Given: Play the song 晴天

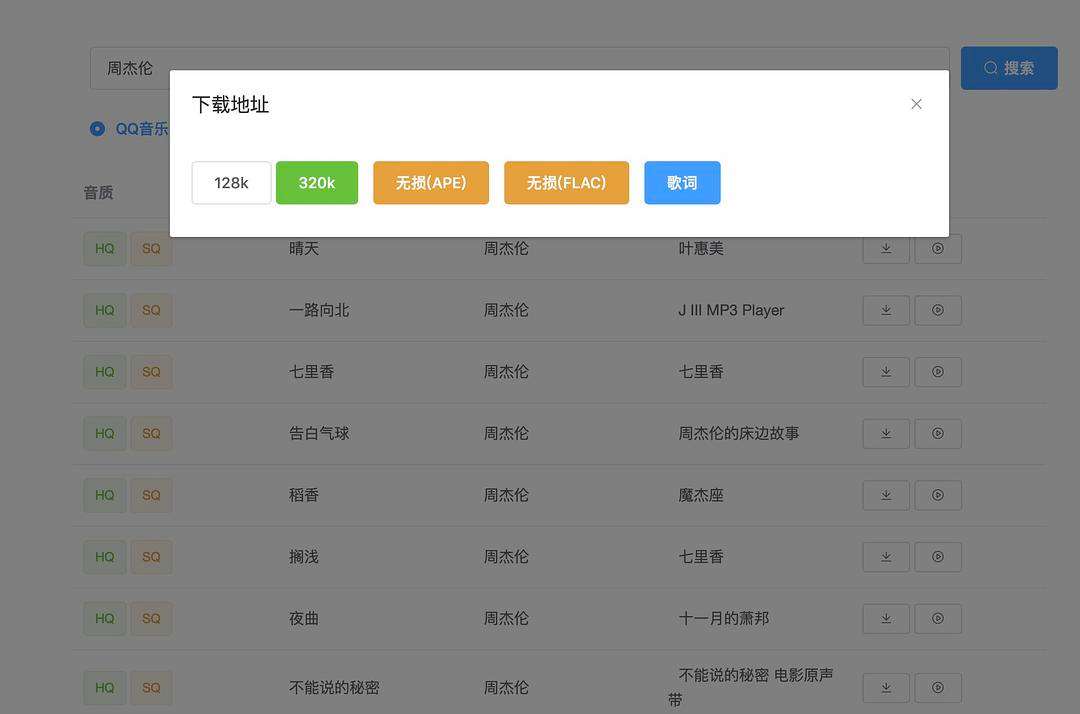Looking at the screenshot, I should [x=938, y=249].
